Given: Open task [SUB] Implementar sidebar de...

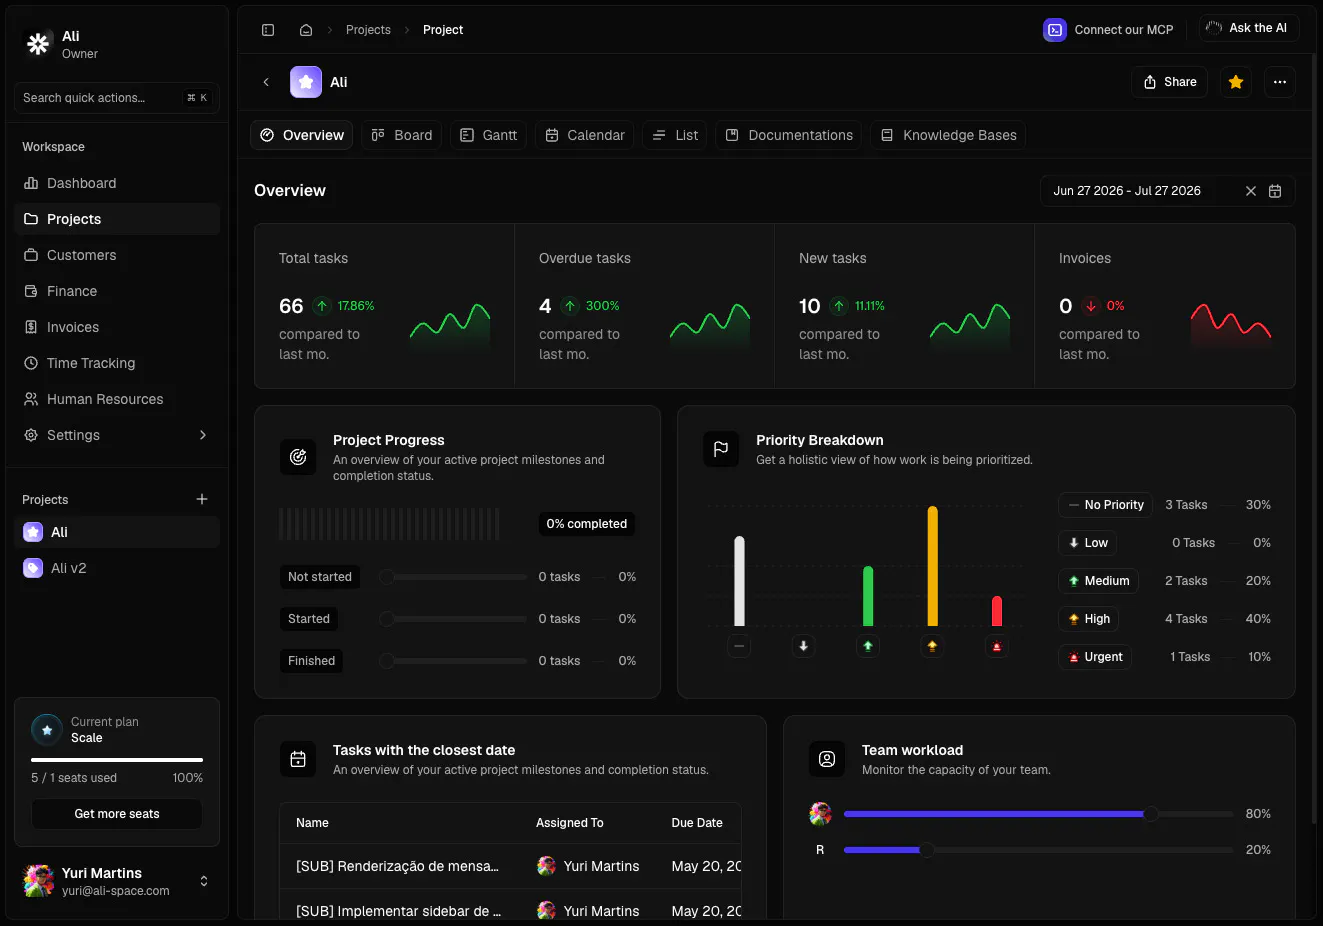Looking at the screenshot, I should point(398,911).
